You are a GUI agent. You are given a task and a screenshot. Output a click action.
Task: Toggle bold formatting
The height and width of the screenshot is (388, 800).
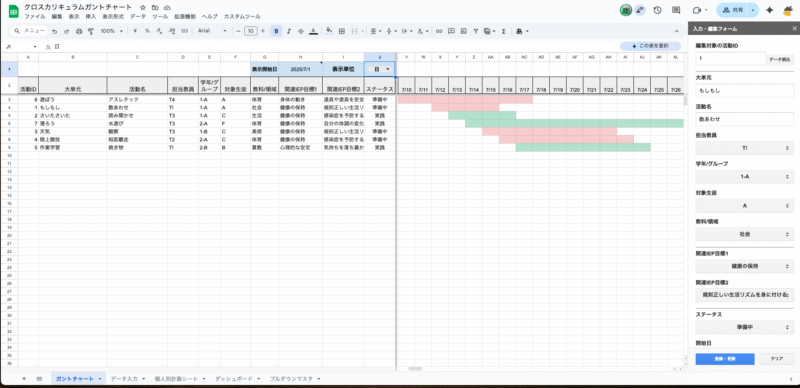[x=276, y=31]
